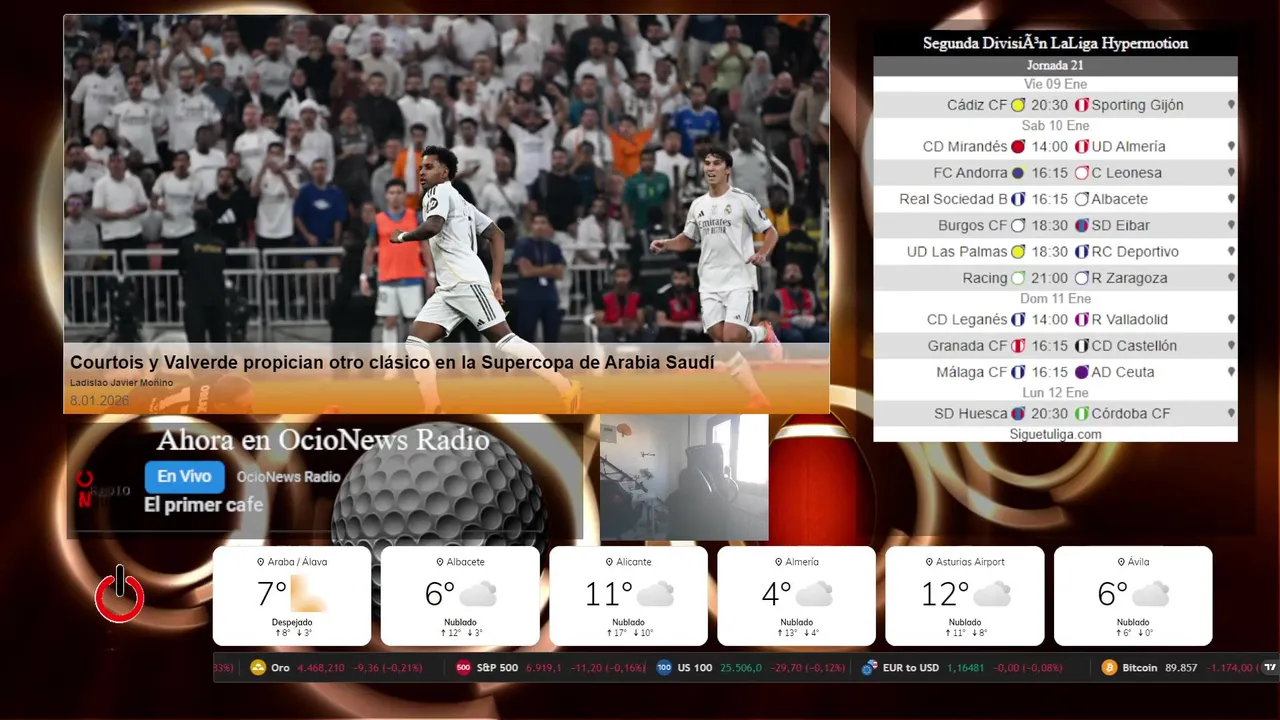The width and height of the screenshot is (1280, 720).
Task: Click the FC Andorra team badge
Action: click(x=1018, y=173)
